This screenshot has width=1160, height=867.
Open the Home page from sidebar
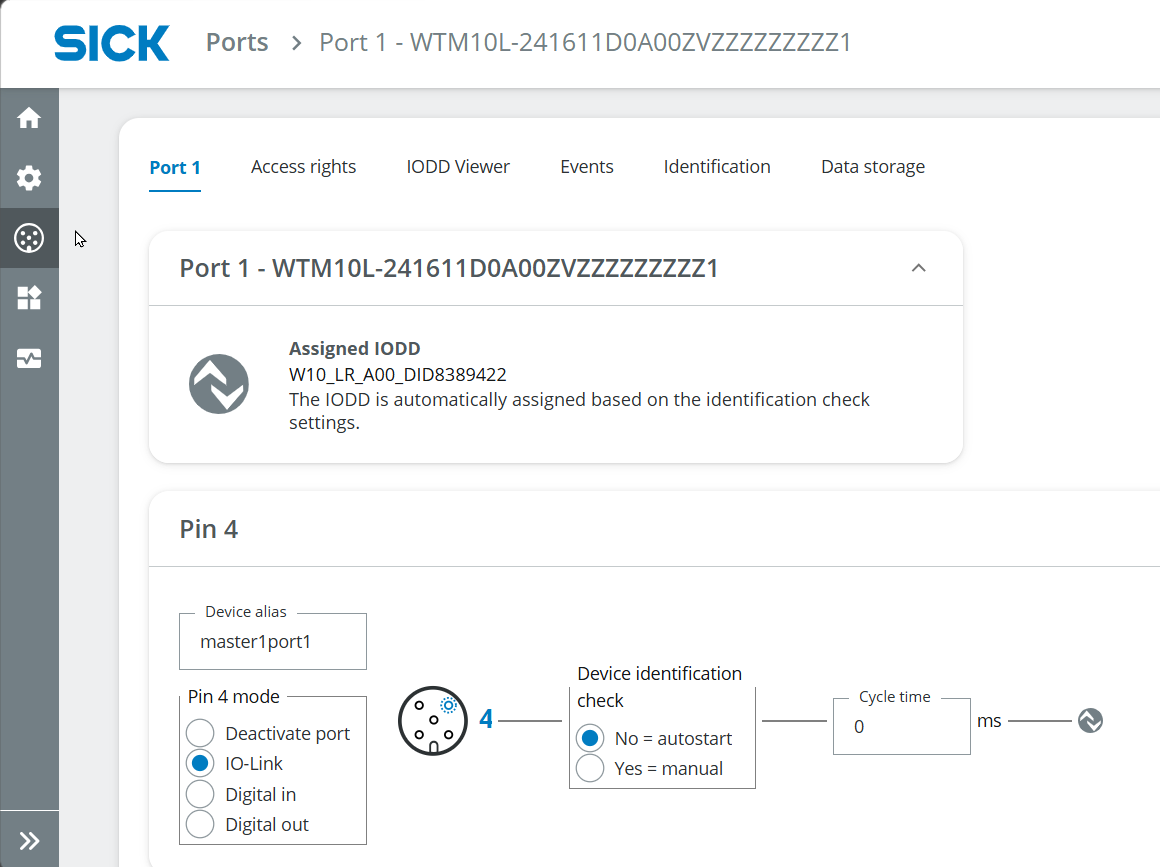29,118
